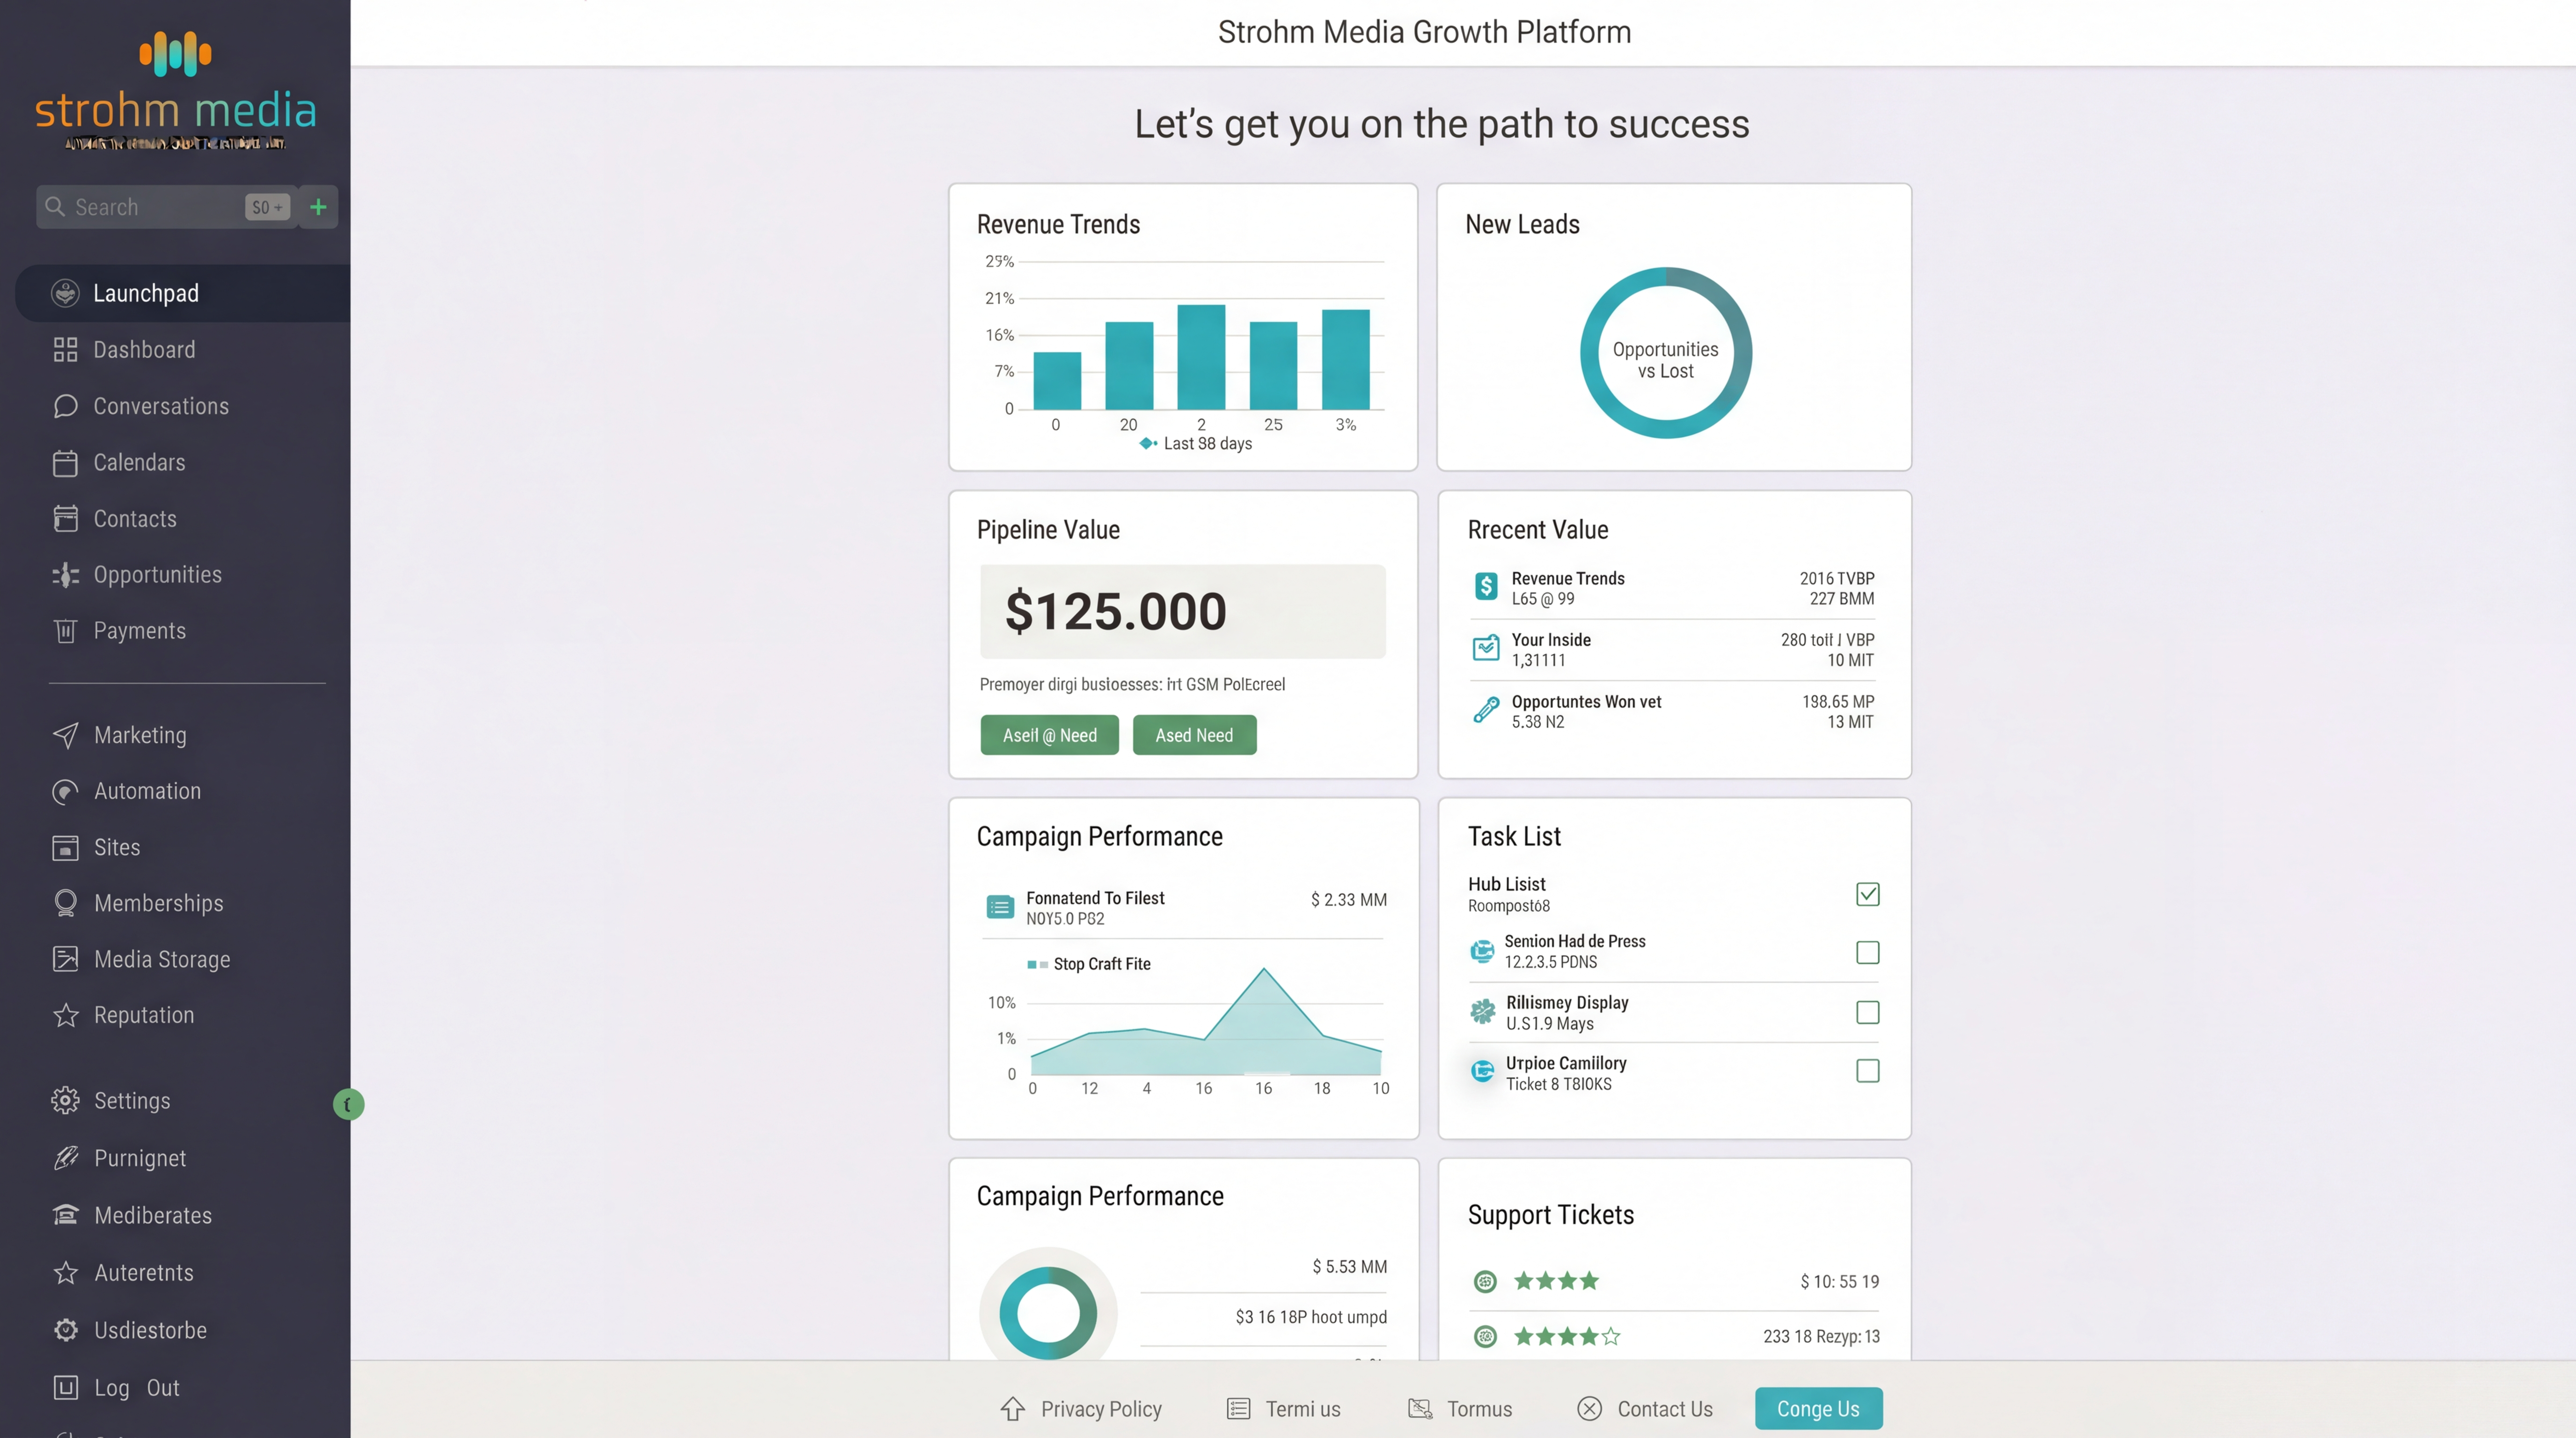
Task: Go to Opportunities in the sidebar
Action: point(157,575)
